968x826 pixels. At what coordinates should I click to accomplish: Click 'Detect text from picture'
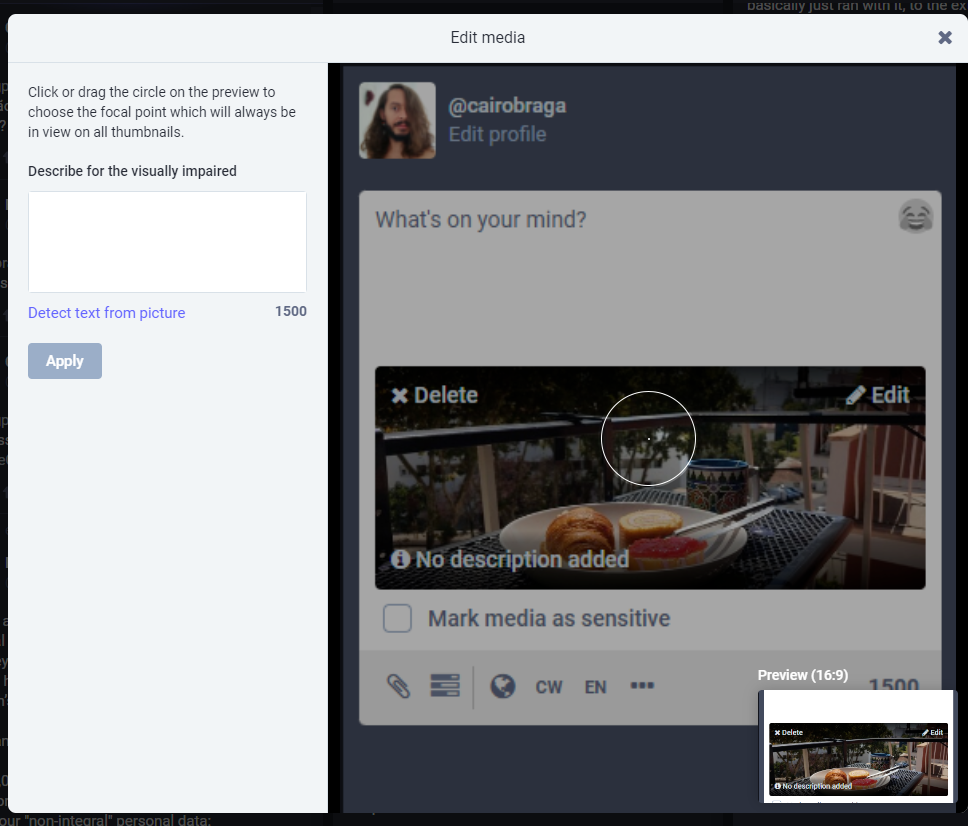[x=106, y=313]
